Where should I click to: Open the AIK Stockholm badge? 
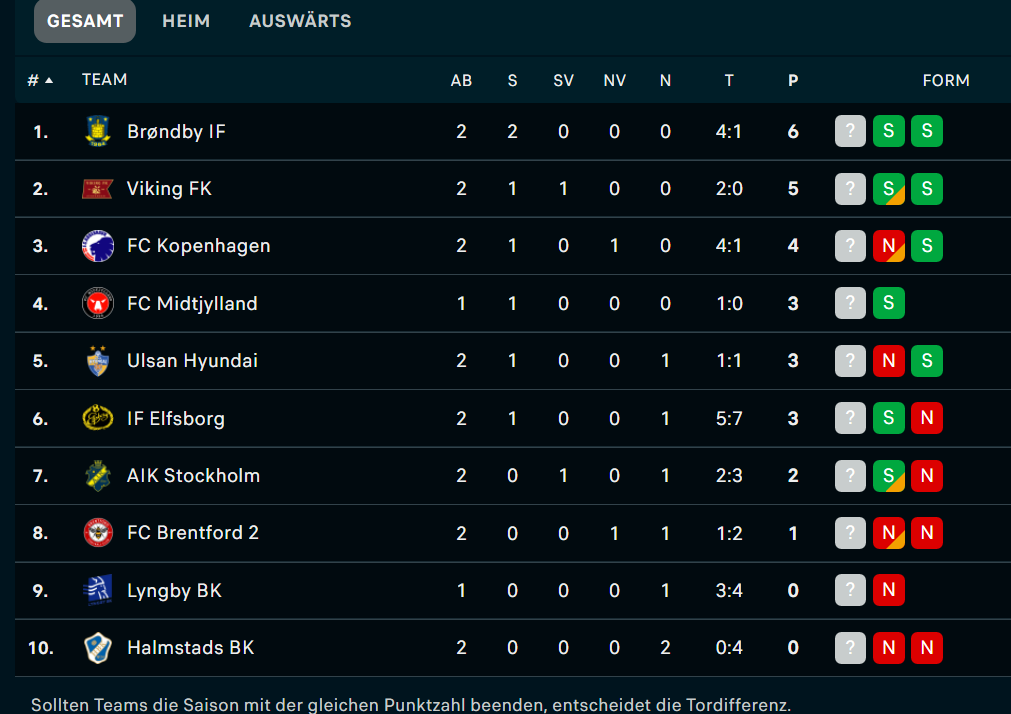(x=98, y=475)
